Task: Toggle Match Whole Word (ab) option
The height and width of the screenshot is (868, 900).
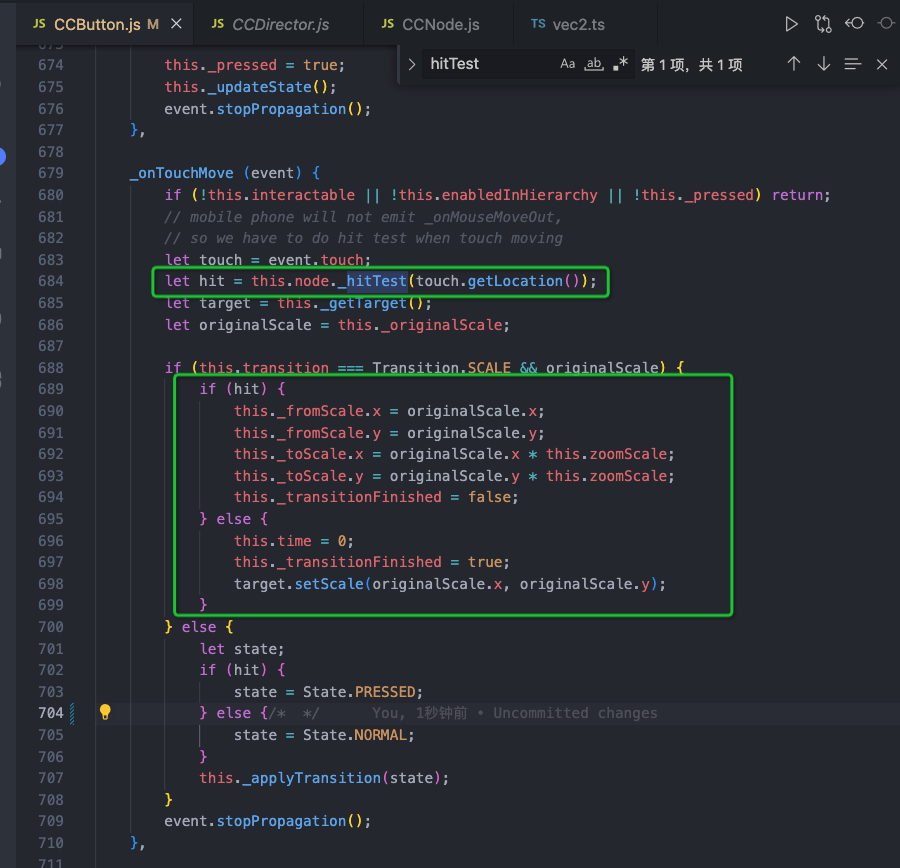Action: tap(593, 64)
